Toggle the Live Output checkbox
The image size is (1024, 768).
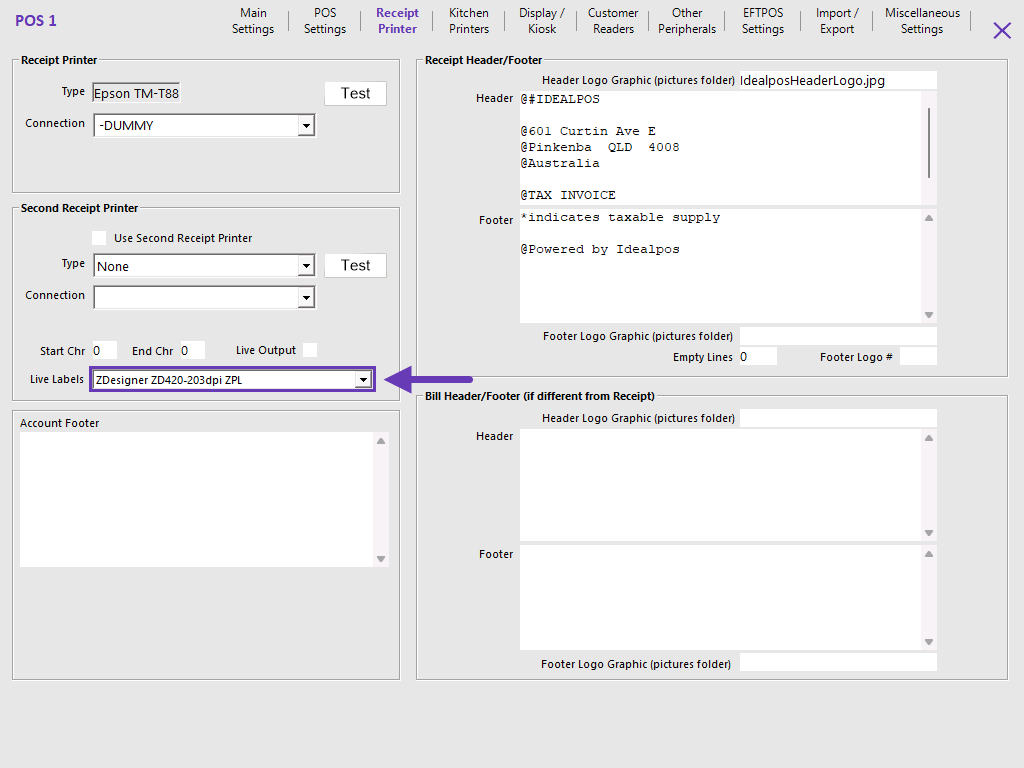(310, 350)
